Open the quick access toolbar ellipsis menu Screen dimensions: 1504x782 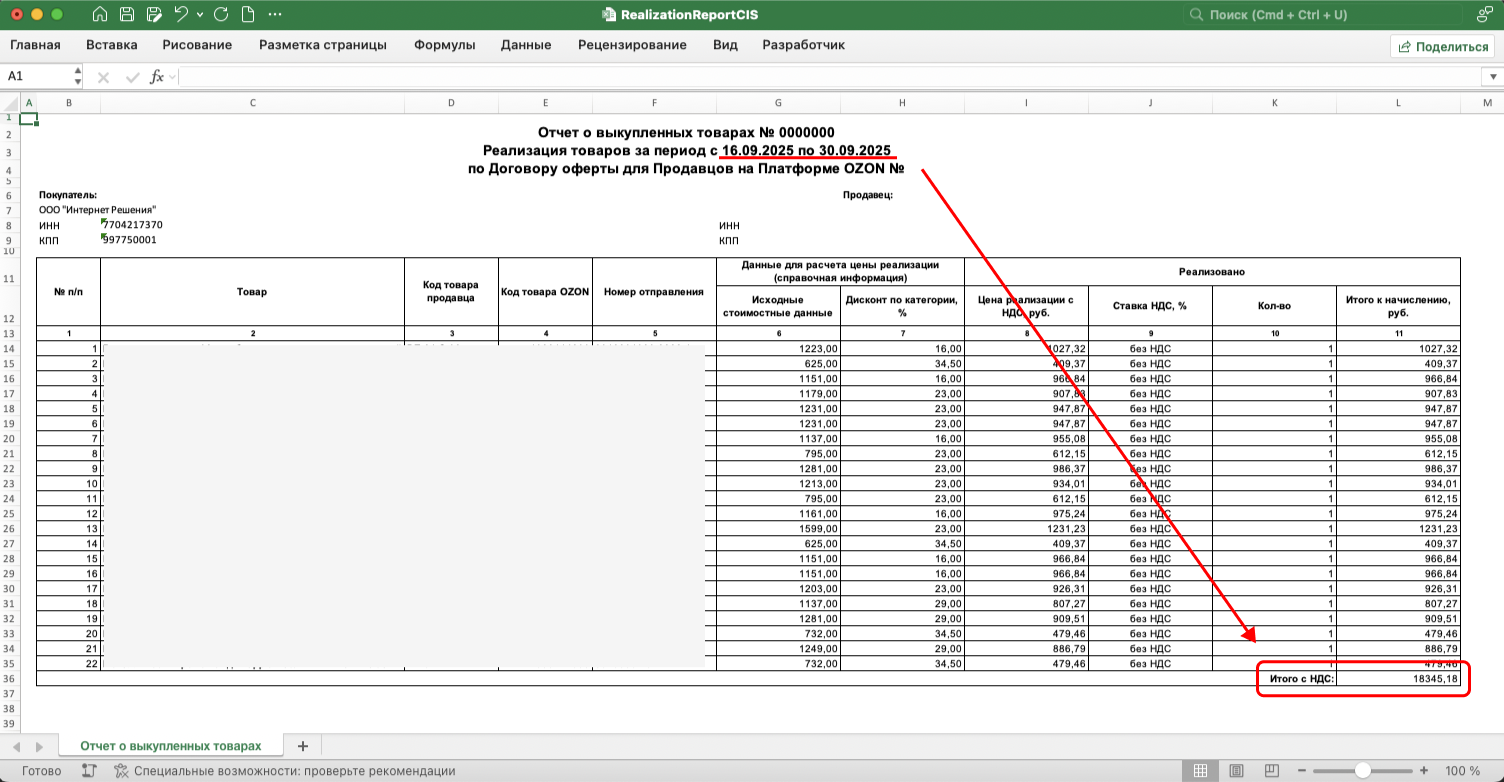pos(275,15)
